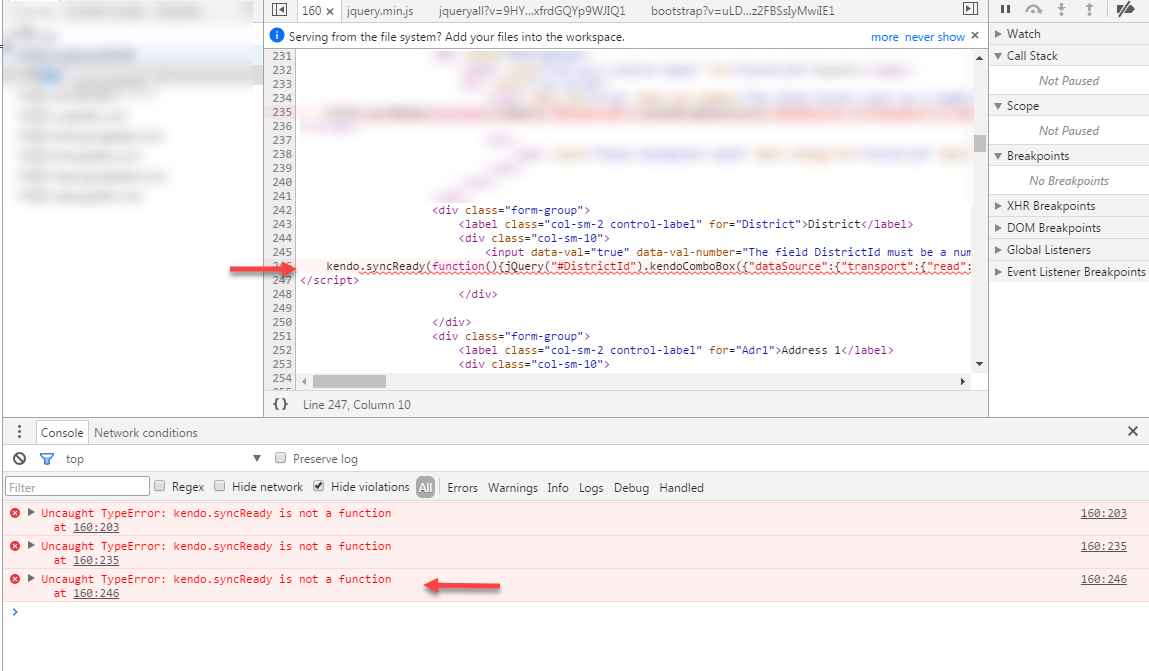Clear the console
This screenshot has height=671, width=1149.
point(20,459)
